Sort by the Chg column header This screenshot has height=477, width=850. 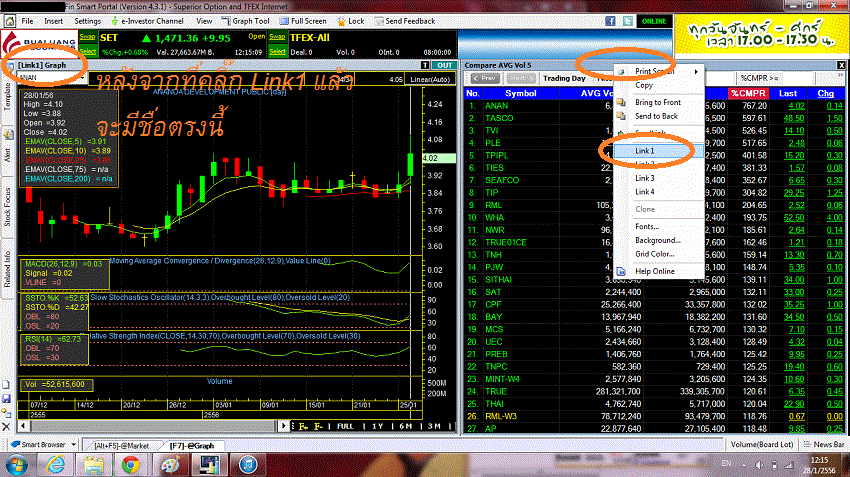click(826, 93)
